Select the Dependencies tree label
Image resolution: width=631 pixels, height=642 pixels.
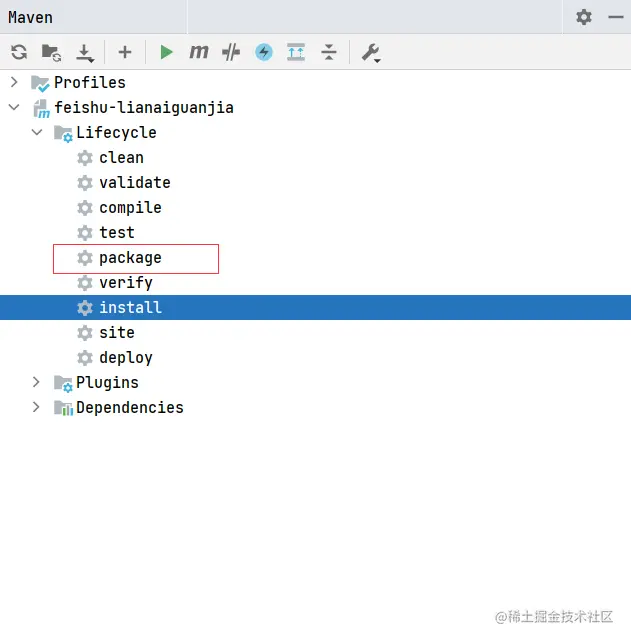[x=130, y=407]
